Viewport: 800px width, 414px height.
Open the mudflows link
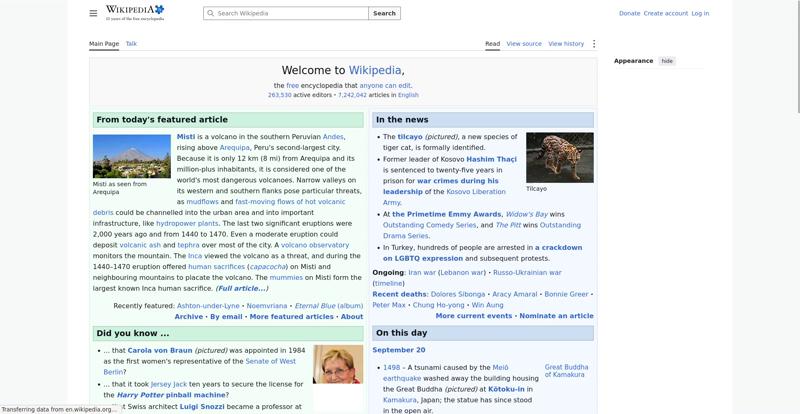click(202, 202)
